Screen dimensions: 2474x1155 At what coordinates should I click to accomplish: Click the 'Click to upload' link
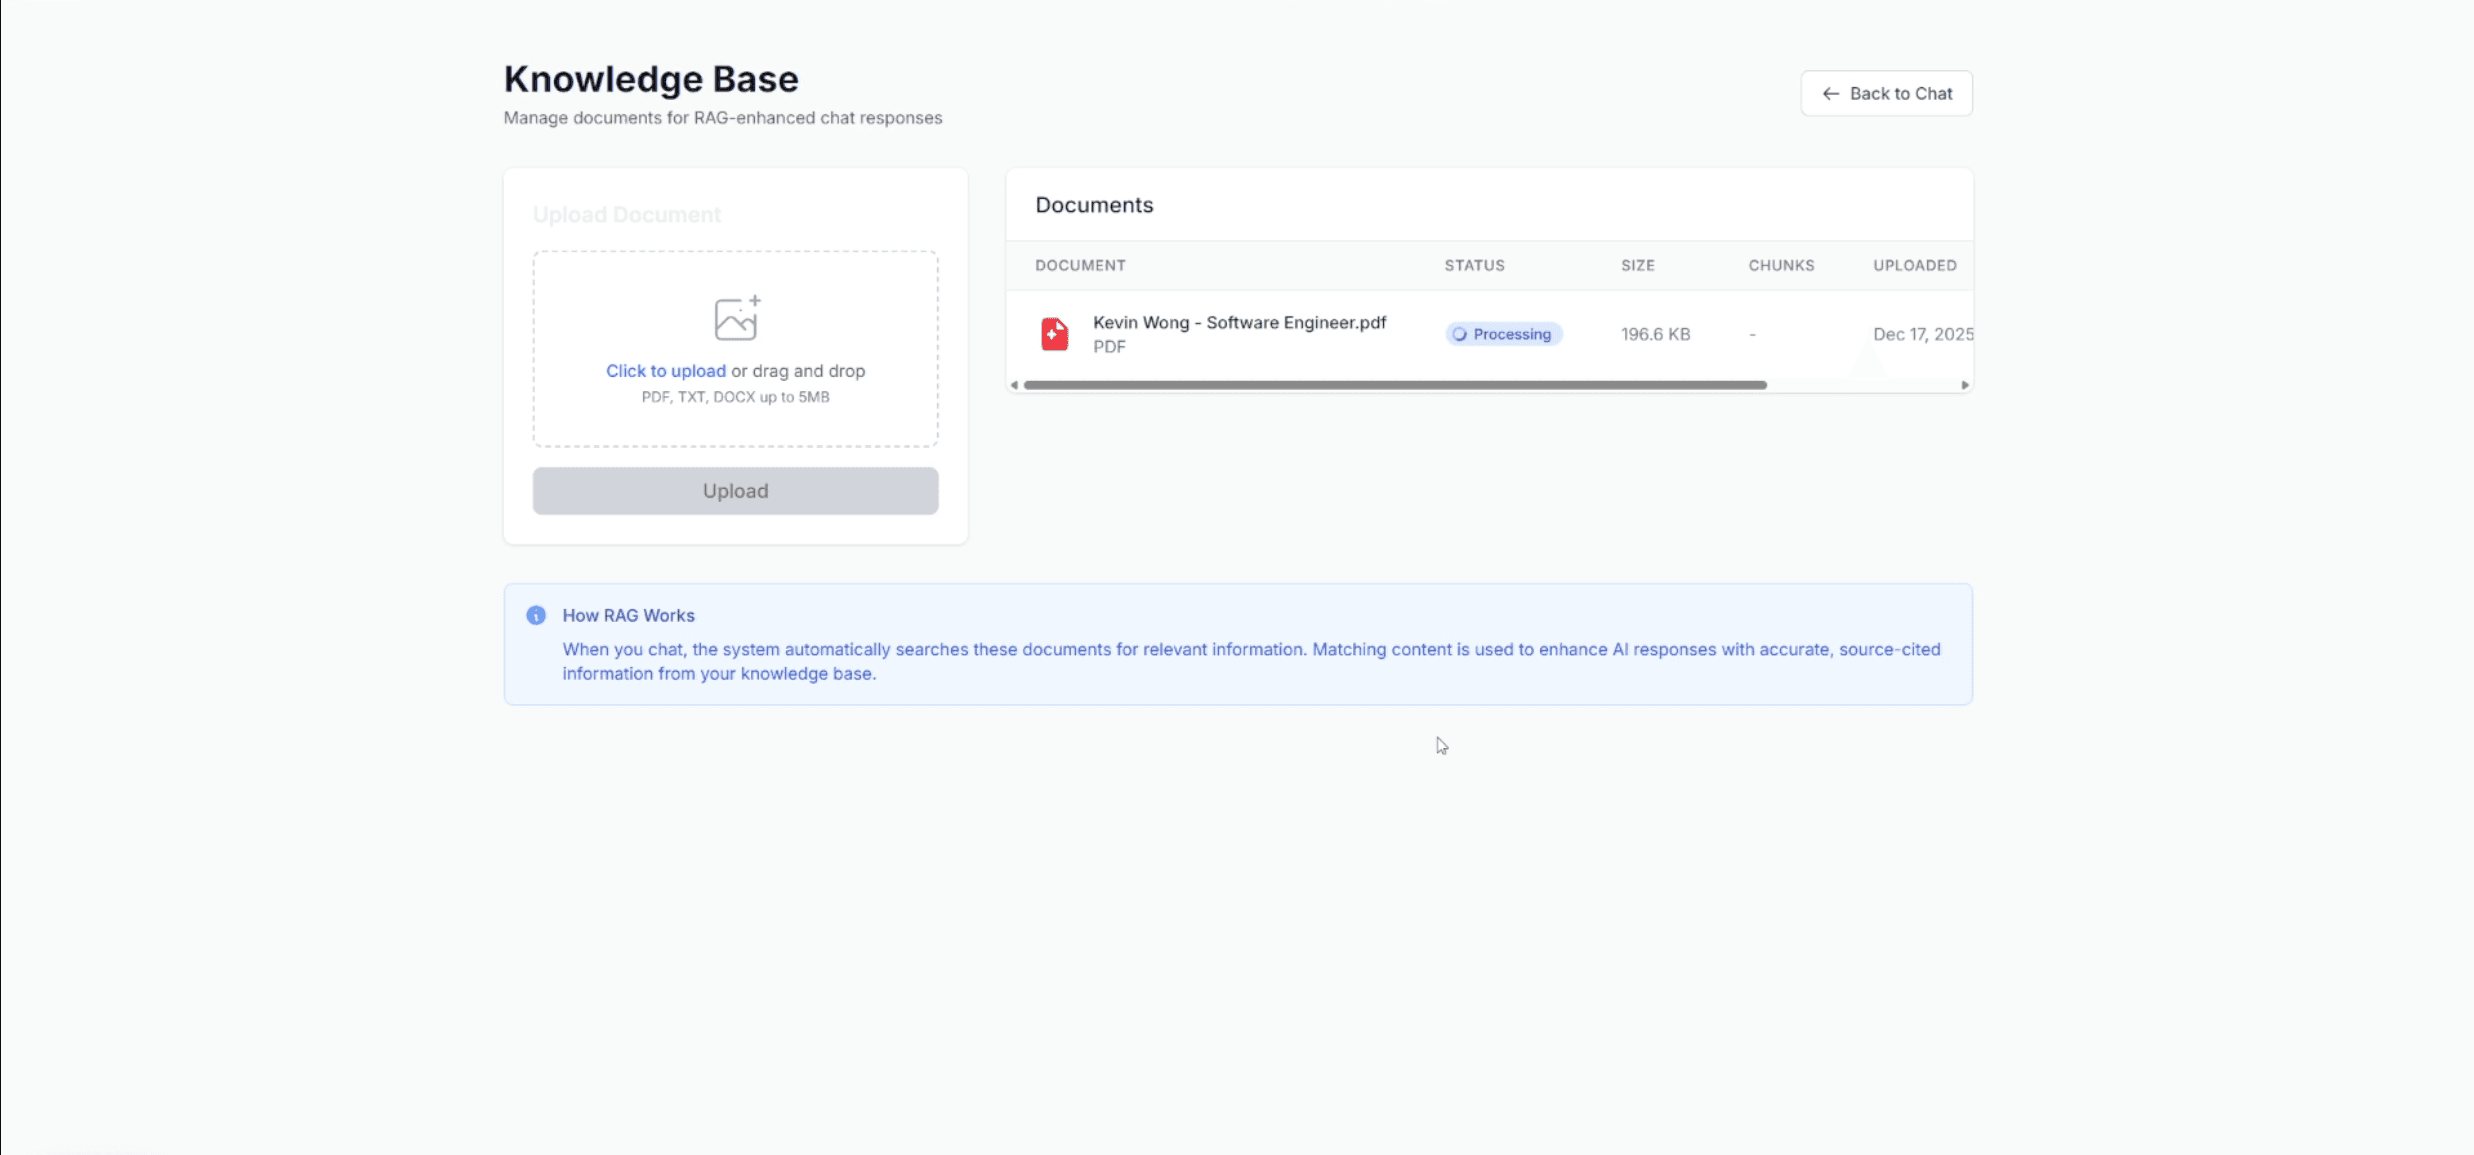click(665, 371)
